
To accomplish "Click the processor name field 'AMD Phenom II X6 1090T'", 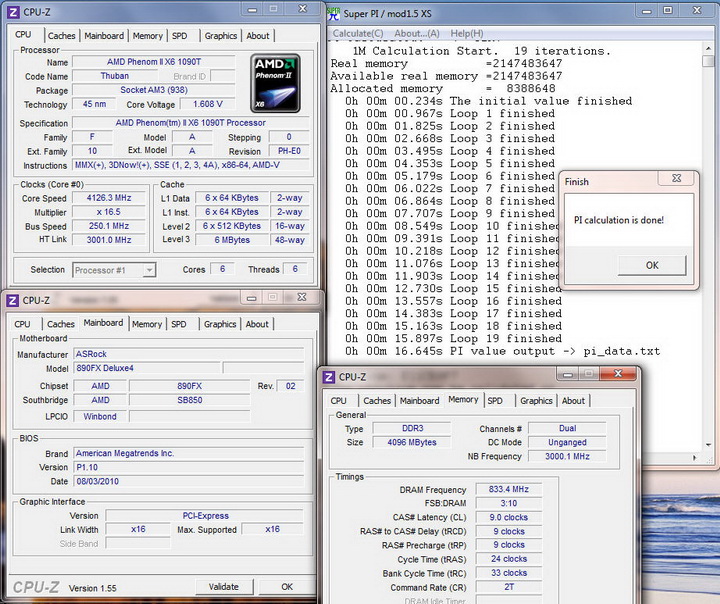I will click(154, 62).
